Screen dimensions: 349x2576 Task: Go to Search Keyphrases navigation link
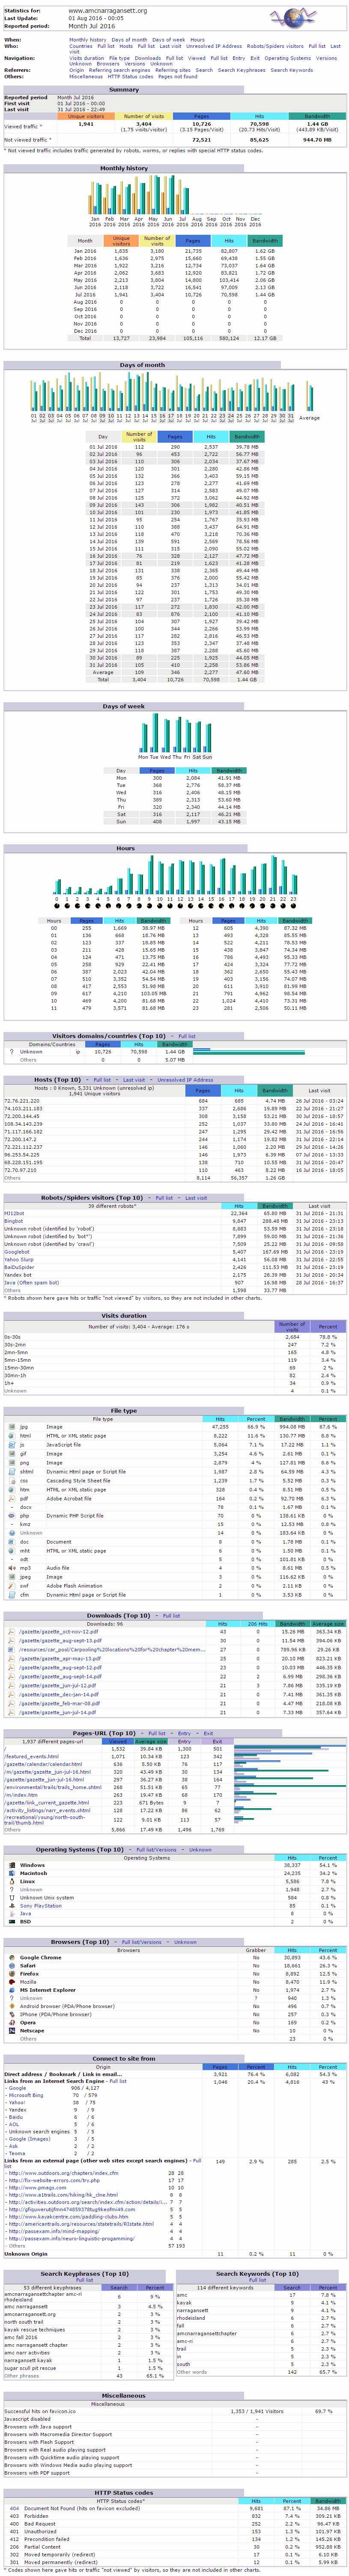point(241,70)
